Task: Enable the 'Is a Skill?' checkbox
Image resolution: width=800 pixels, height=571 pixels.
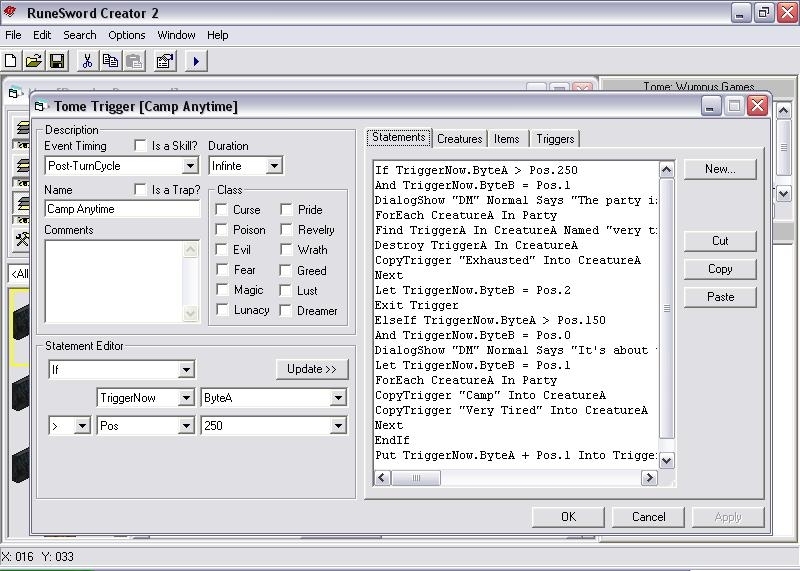Action: 141,146
